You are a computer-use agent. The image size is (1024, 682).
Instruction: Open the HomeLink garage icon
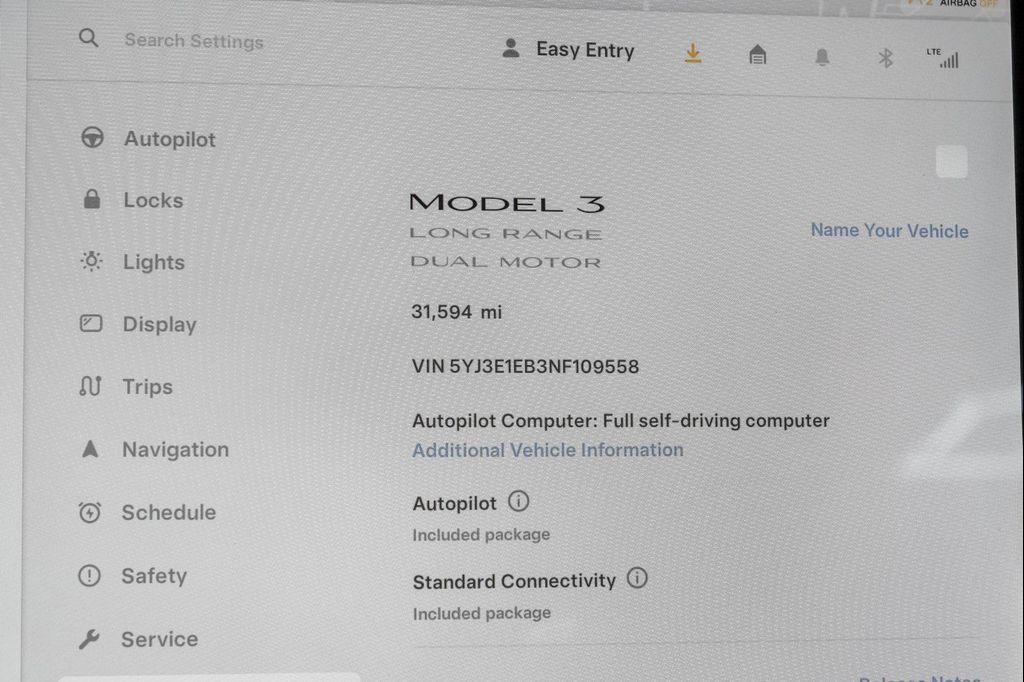pyautogui.click(x=758, y=54)
